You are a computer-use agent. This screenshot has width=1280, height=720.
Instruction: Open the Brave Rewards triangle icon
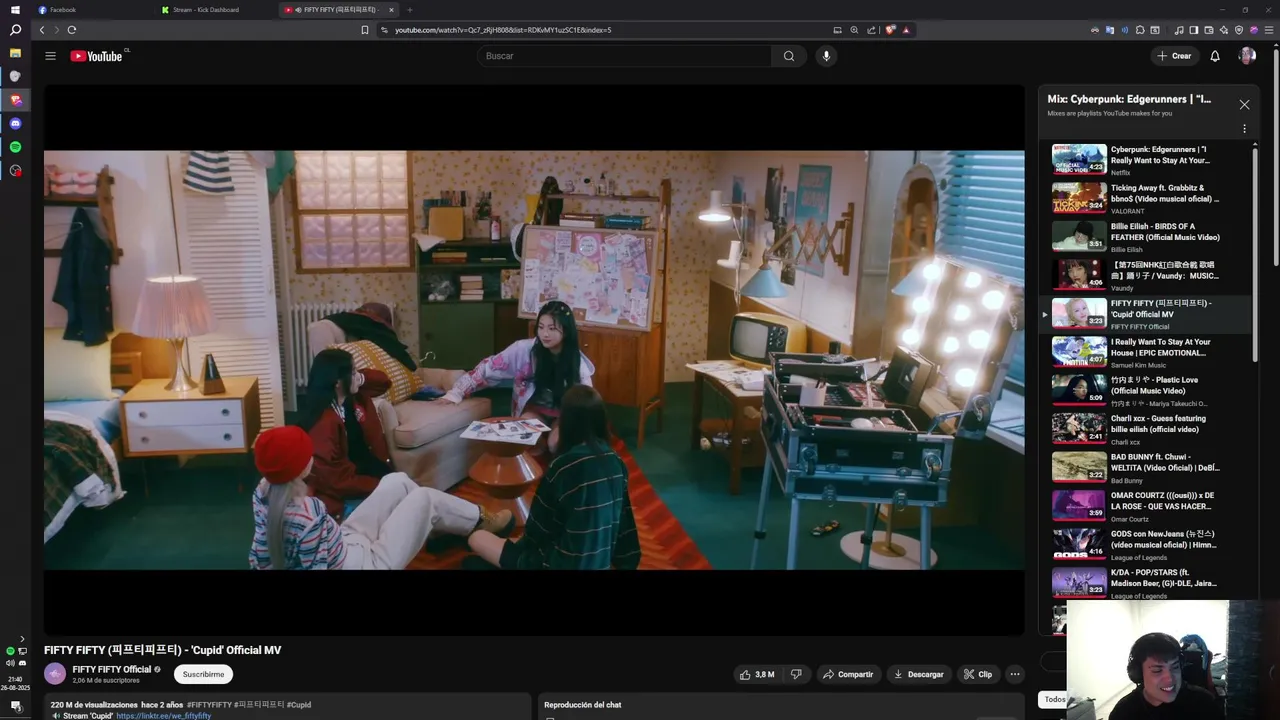tap(906, 30)
